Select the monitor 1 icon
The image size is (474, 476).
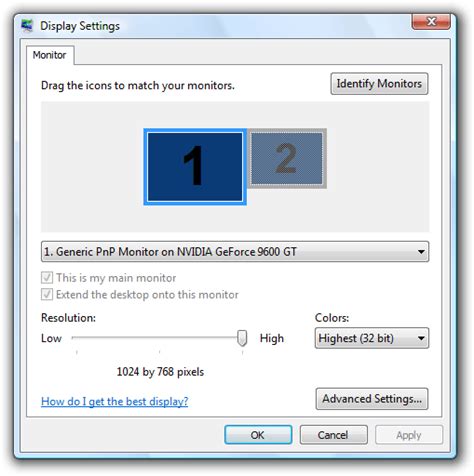tap(195, 167)
